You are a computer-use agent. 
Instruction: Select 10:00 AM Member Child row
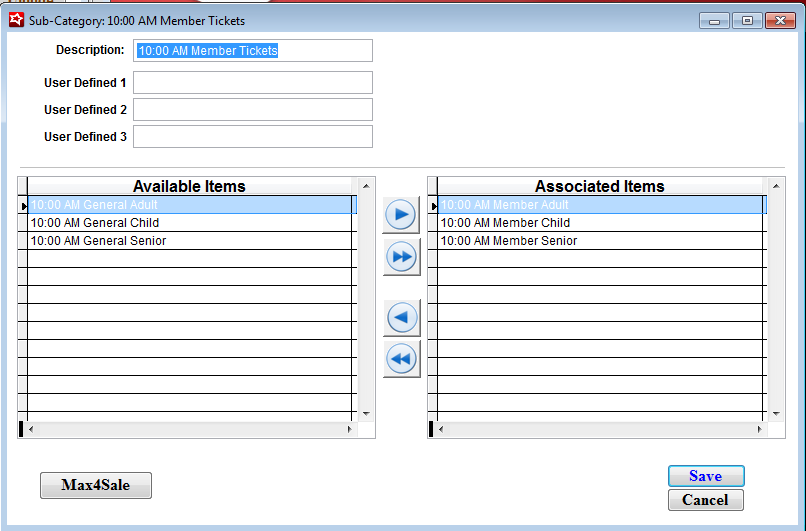[x=600, y=223]
